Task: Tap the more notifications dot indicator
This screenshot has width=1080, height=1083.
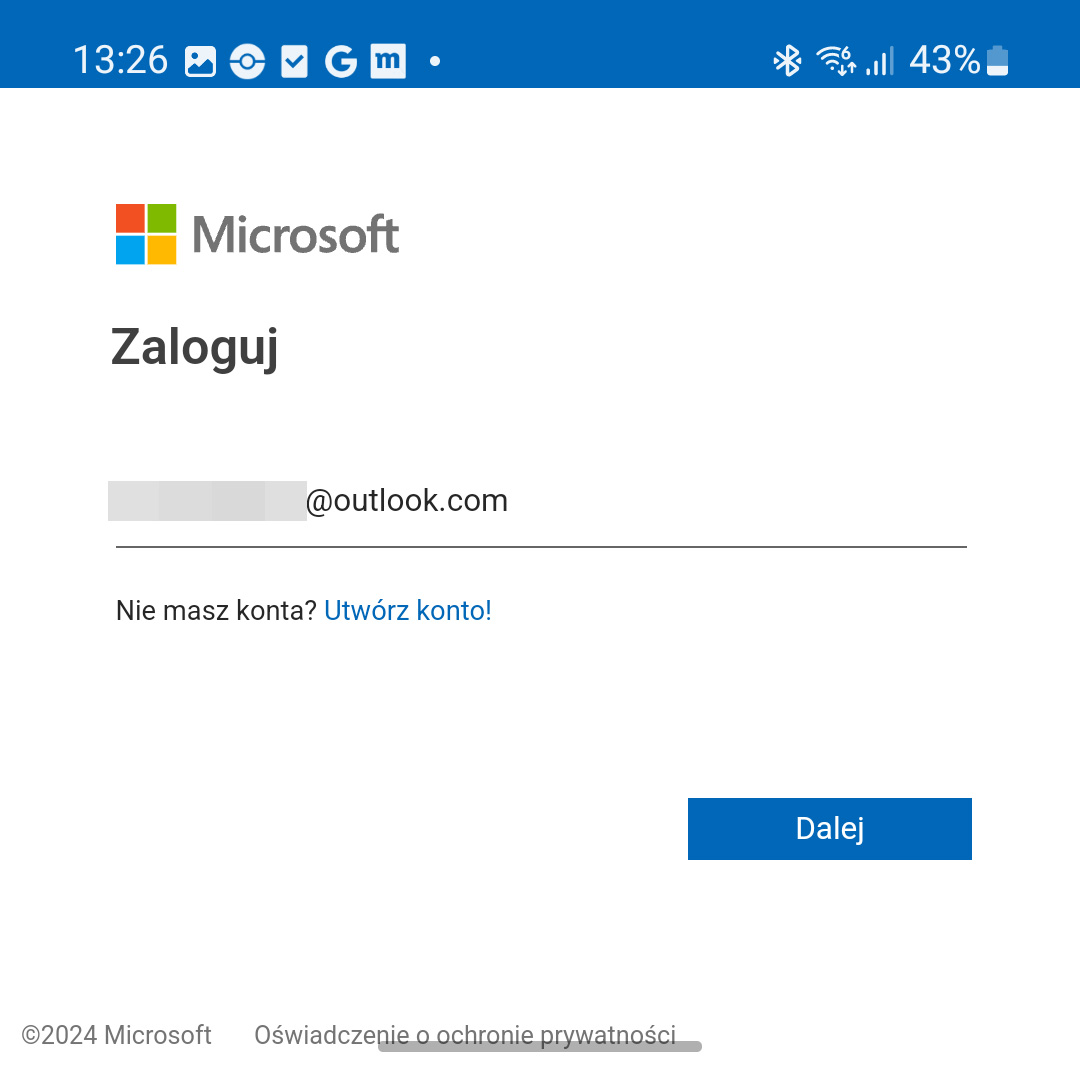Action: 435,61
